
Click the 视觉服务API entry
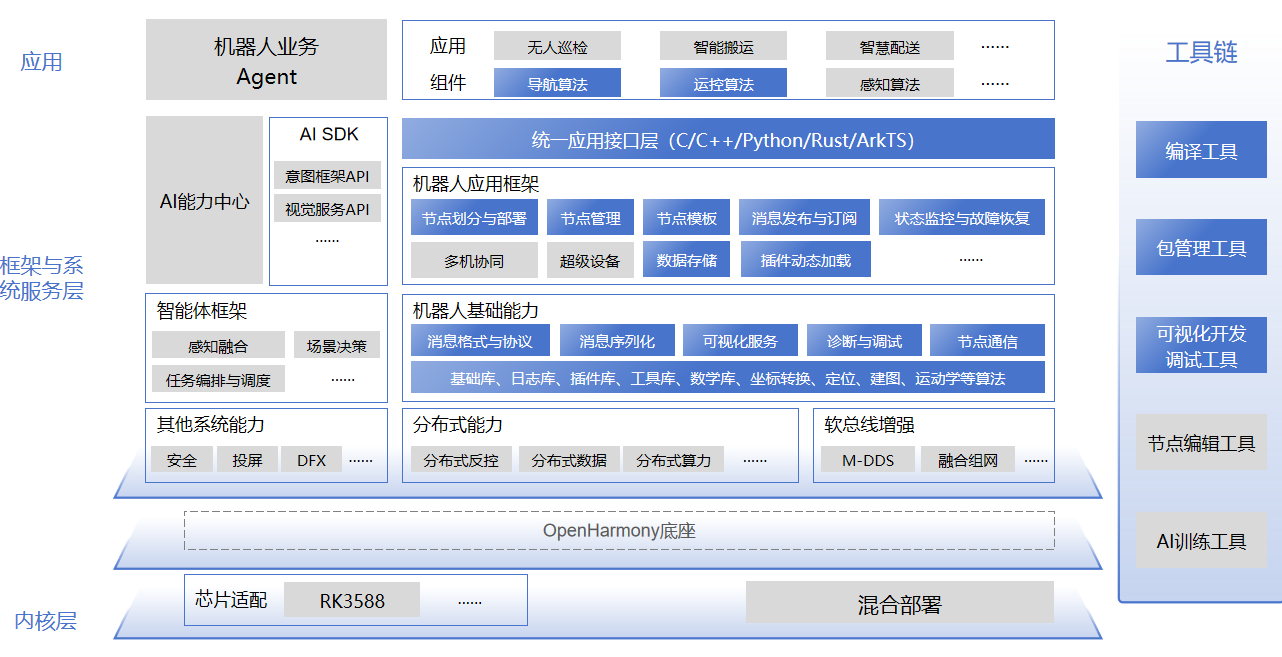(327, 209)
